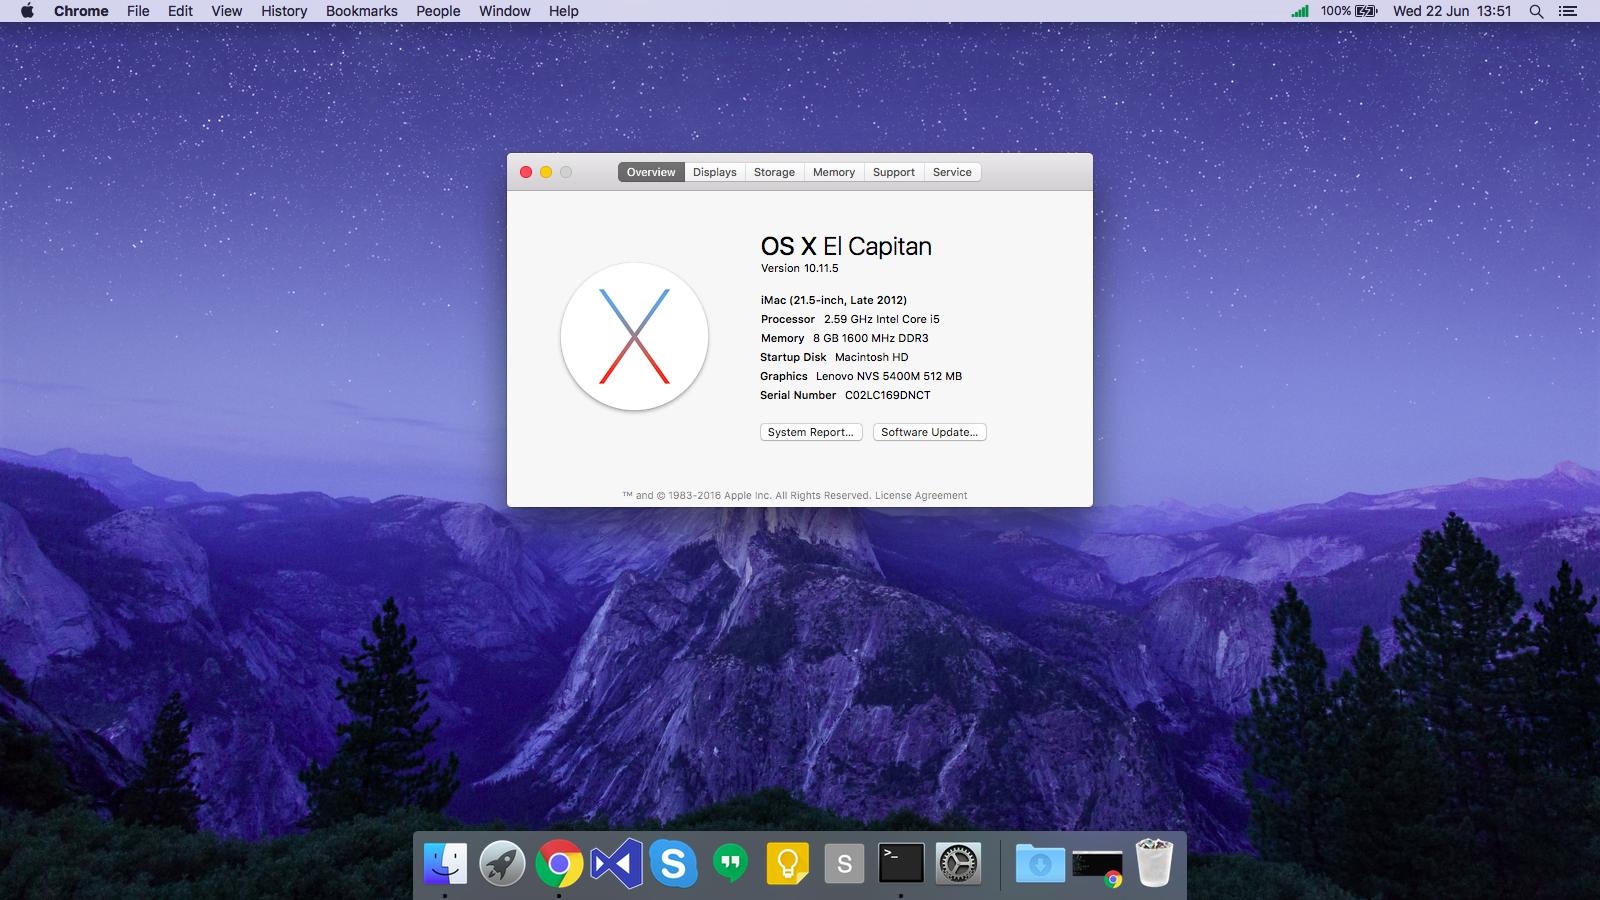Open Finder from the Dock
This screenshot has width=1600, height=900.
[x=445, y=862]
